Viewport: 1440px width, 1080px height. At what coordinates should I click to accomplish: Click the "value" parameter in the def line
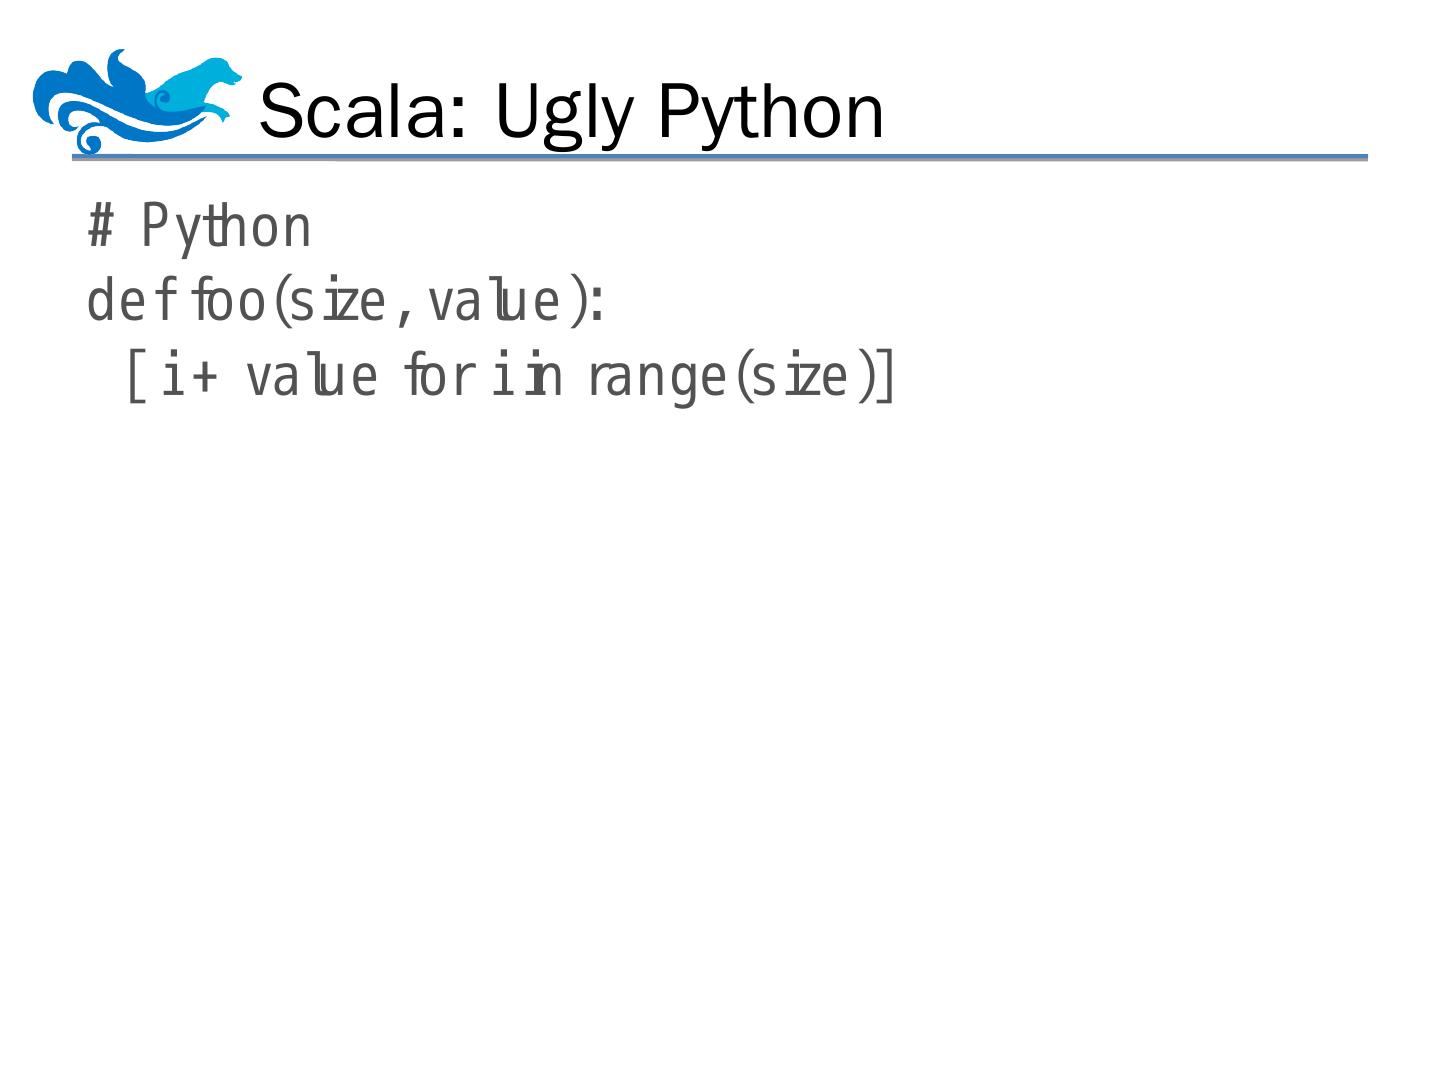coord(492,301)
